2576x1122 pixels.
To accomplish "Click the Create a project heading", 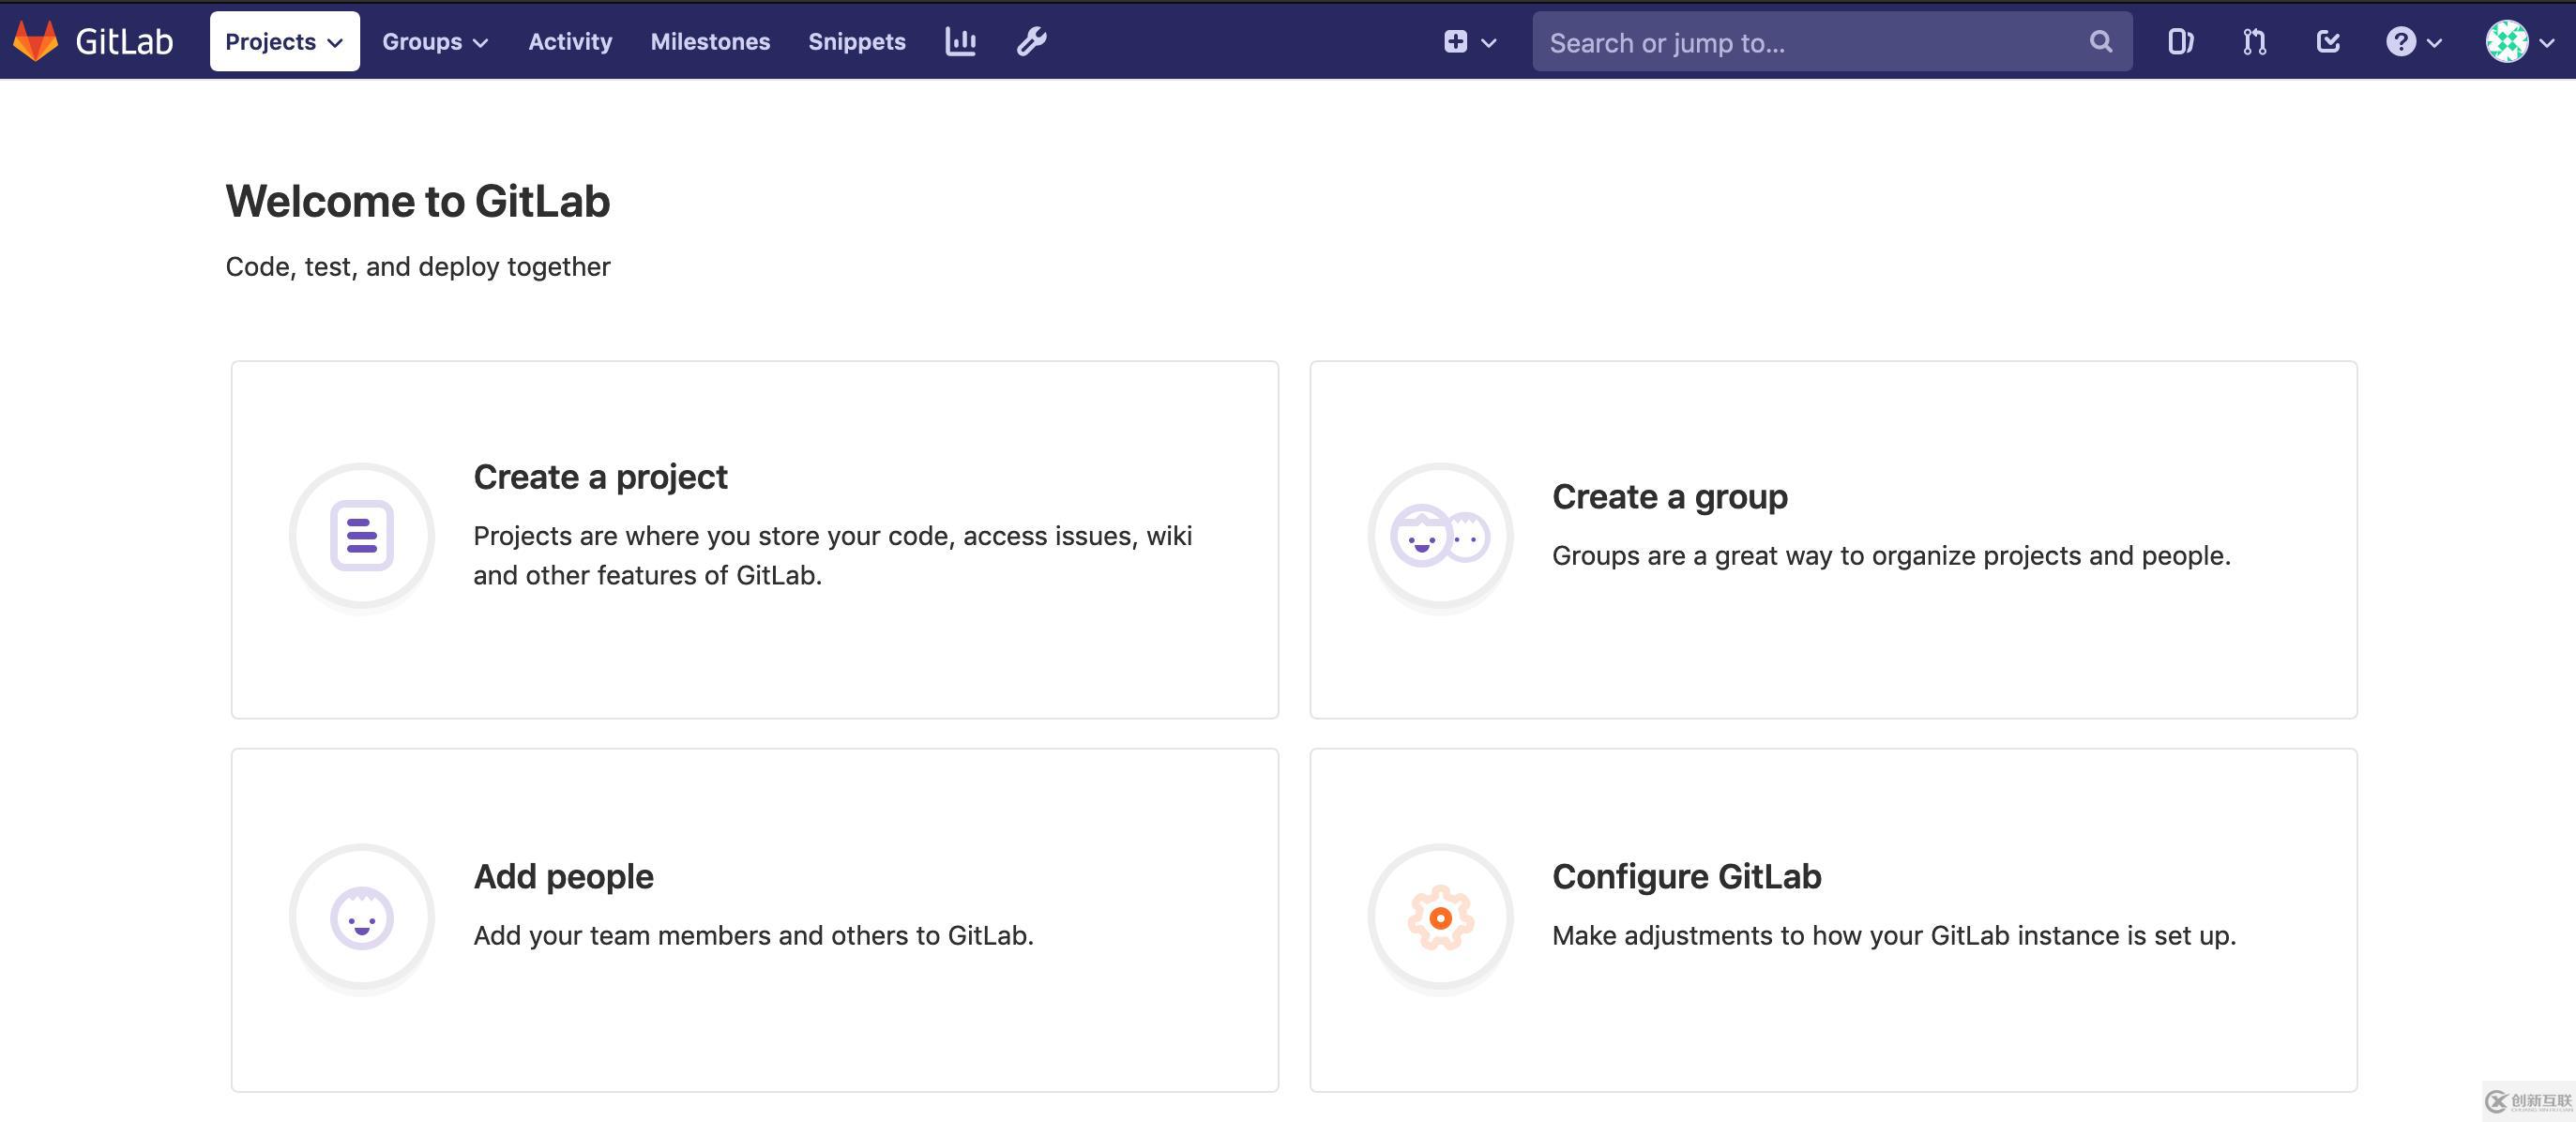I will point(600,477).
